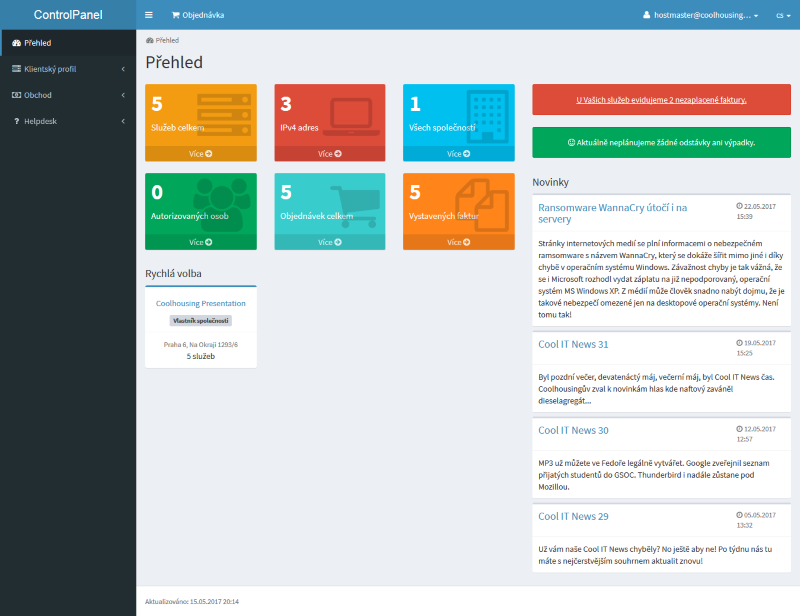Click the Přehled dashboard icon in sidebar
800x616 pixels.
pyautogui.click(x=16, y=43)
